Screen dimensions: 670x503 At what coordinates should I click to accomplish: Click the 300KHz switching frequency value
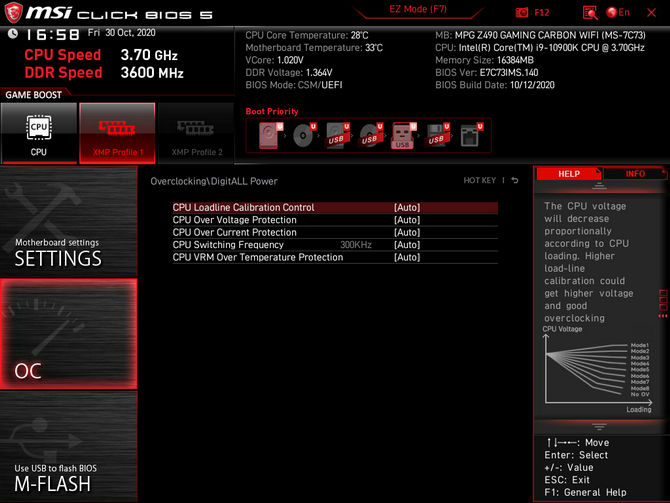coord(356,245)
